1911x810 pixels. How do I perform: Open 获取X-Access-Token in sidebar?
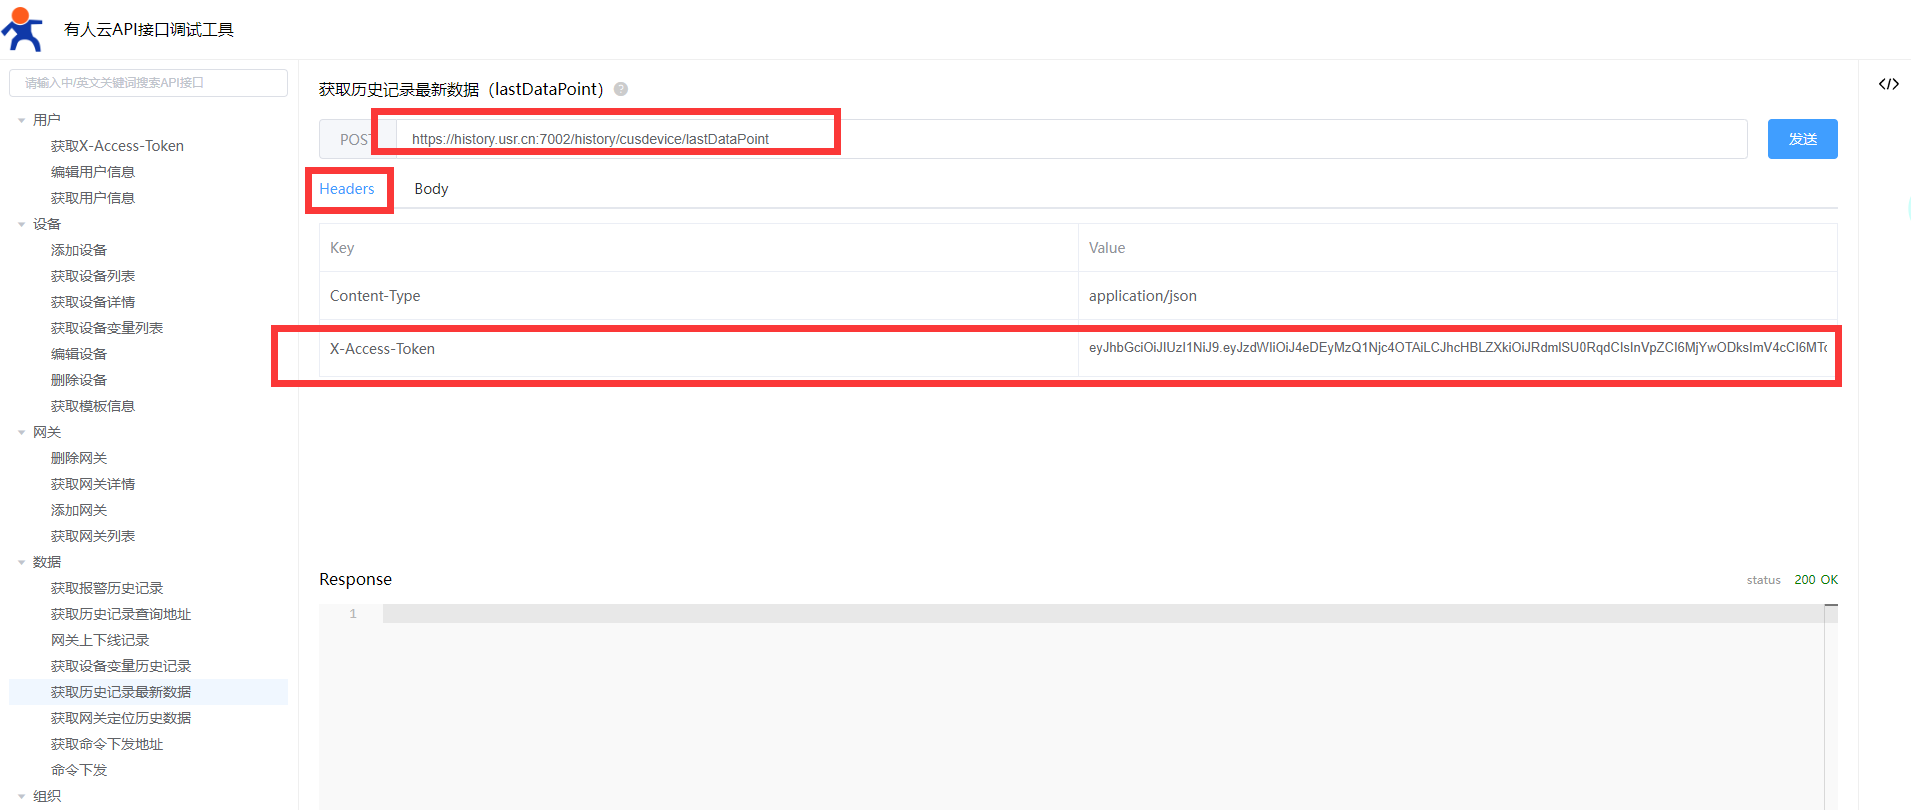tap(117, 146)
